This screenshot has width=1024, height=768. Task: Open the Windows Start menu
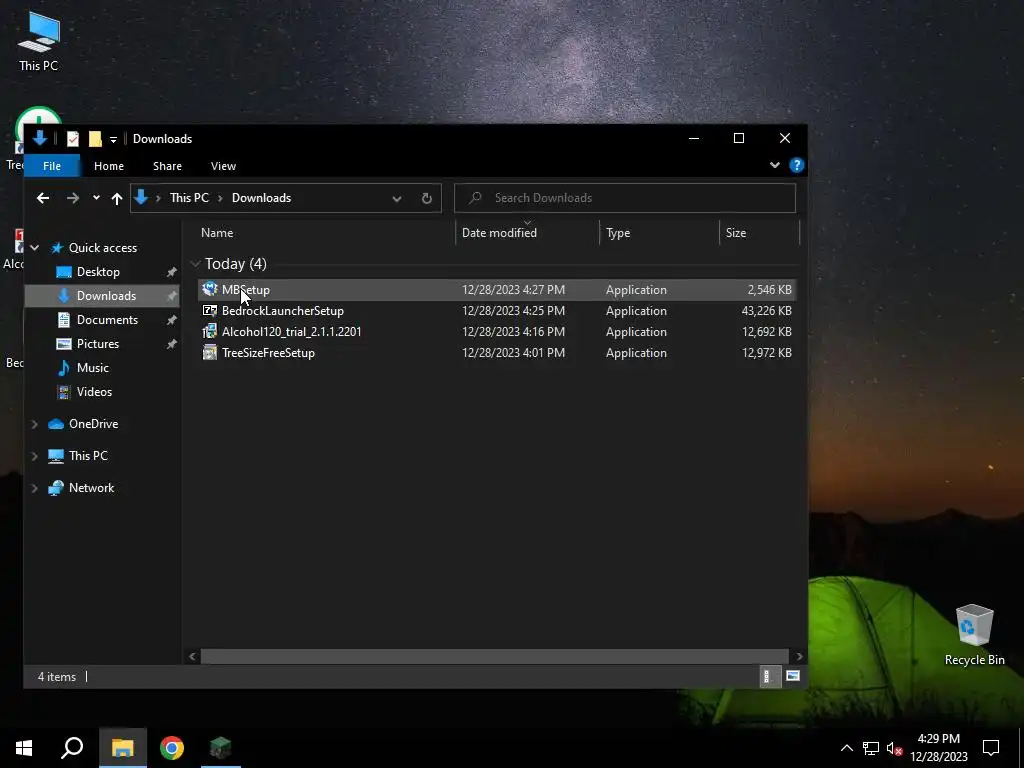pyautogui.click(x=24, y=748)
